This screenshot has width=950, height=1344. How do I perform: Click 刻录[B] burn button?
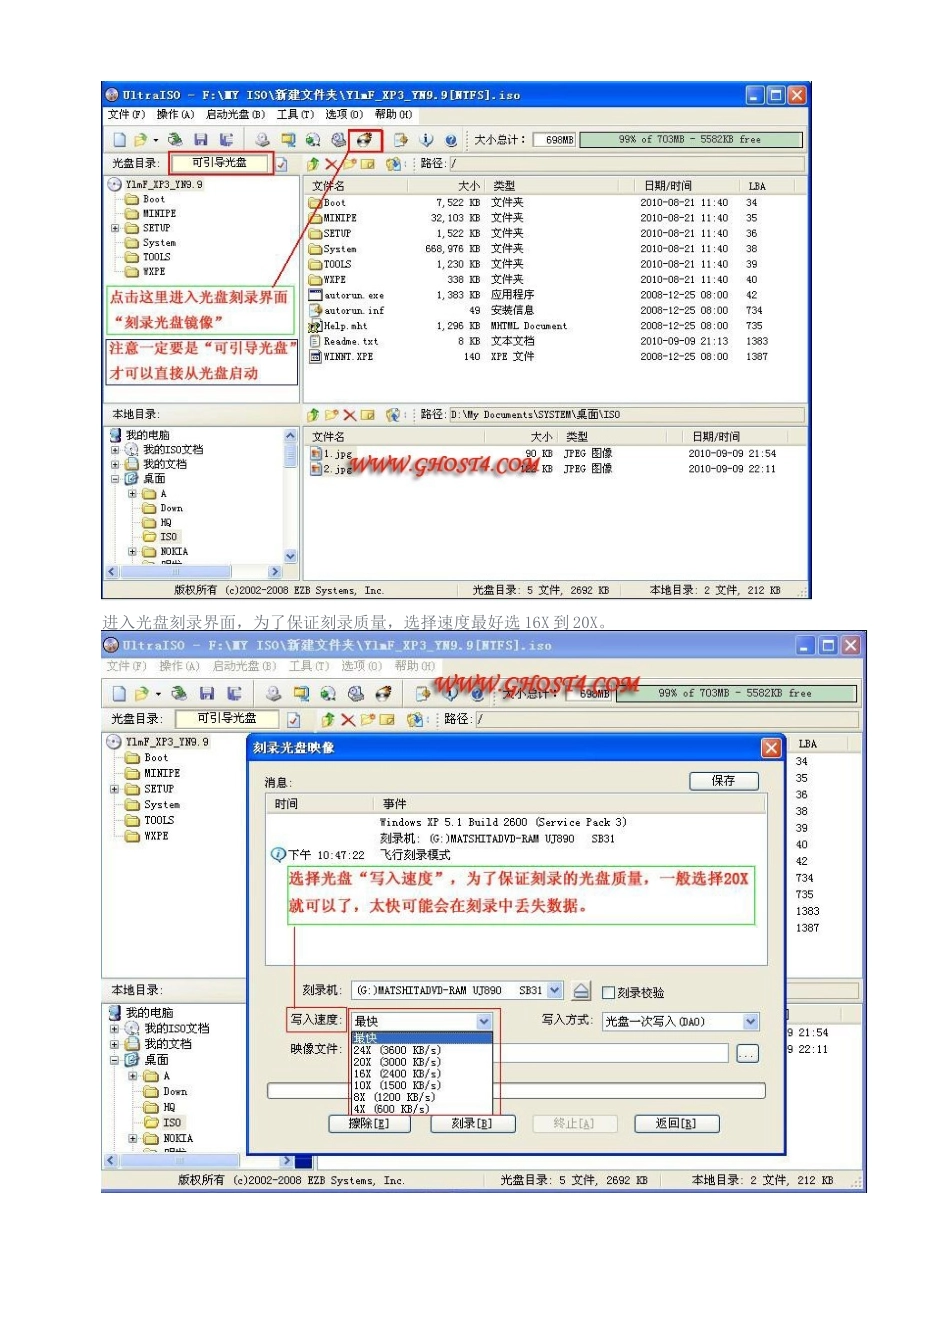click(471, 1124)
